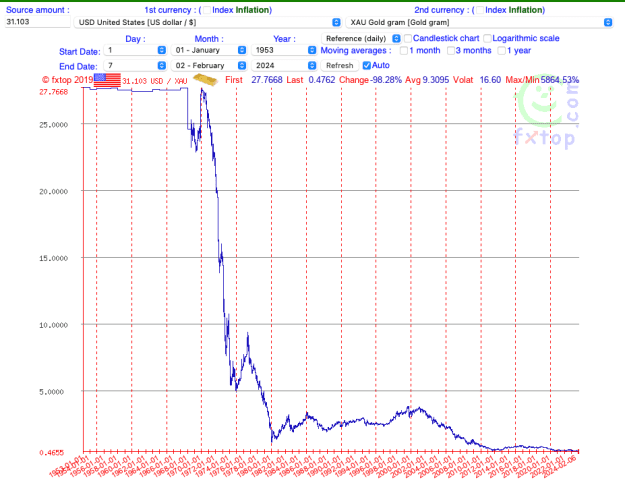This screenshot has height=487, width=625.
Task: Open the End Date month February dropdown
Action: (x=209, y=65)
